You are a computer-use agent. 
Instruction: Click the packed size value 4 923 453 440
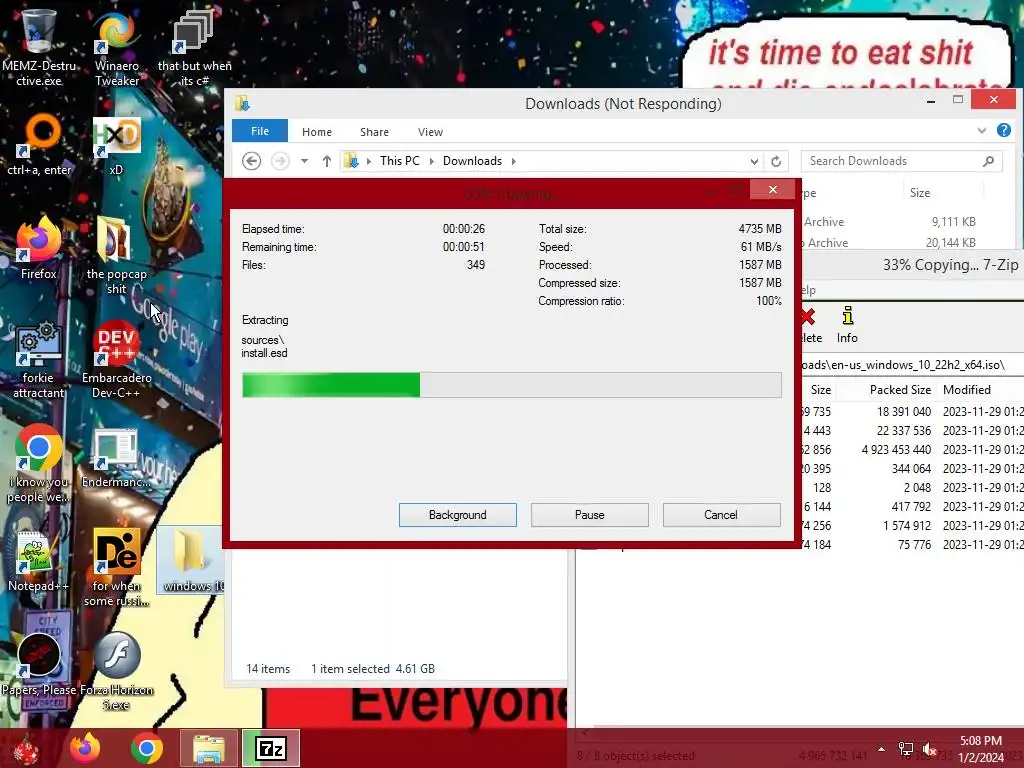(x=896, y=450)
